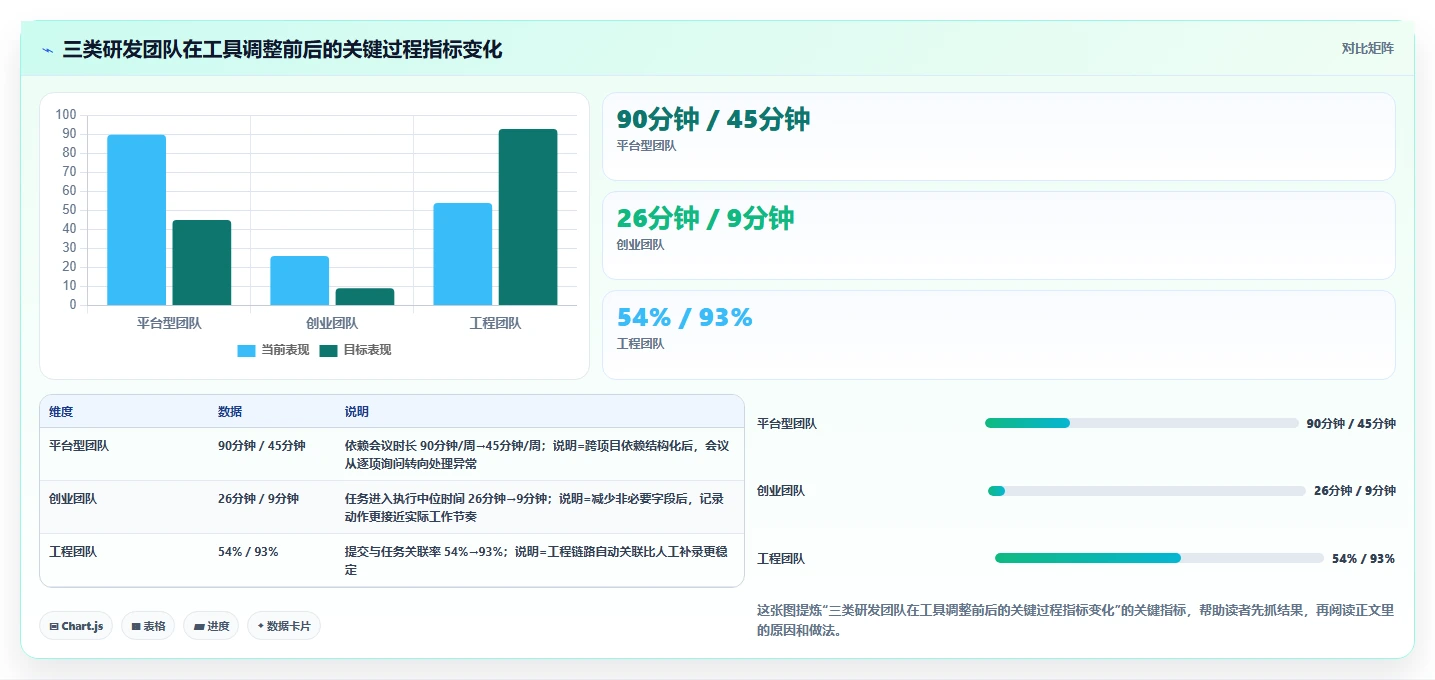Click the 50 y-axis tick label
The image size is (1435, 680).
click(70, 210)
